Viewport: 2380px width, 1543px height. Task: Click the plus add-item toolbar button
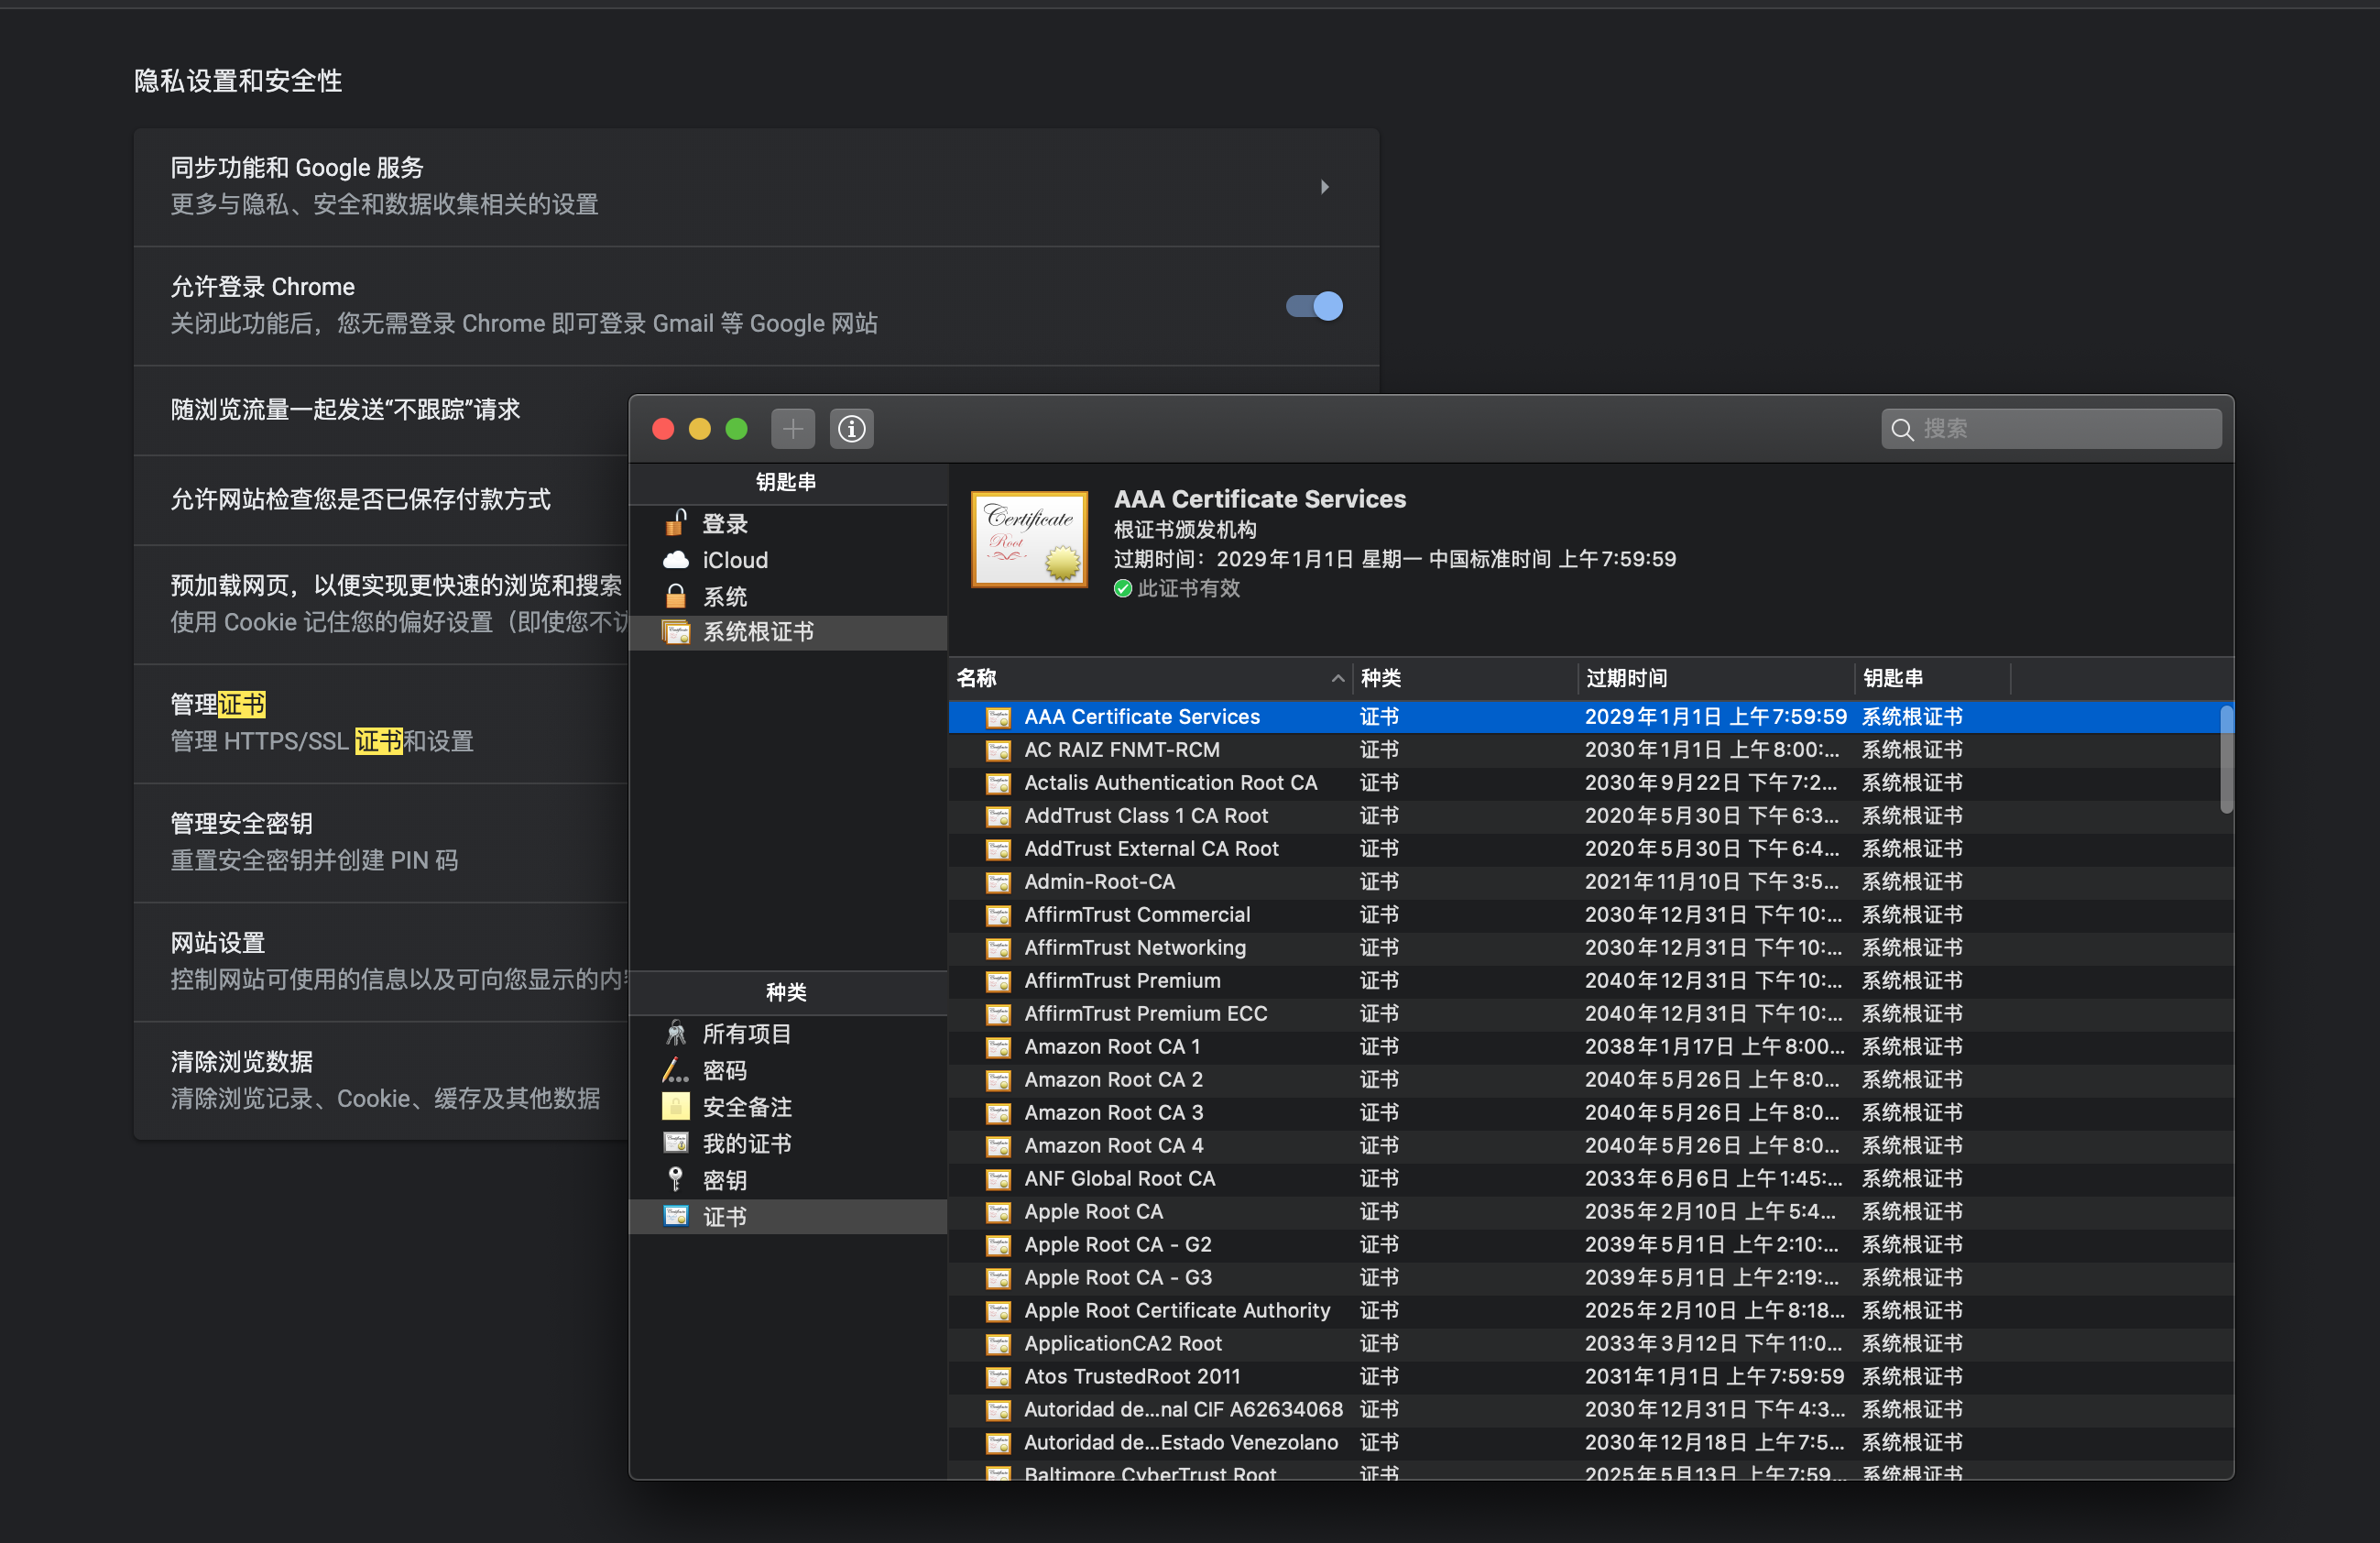pos(792,429)
